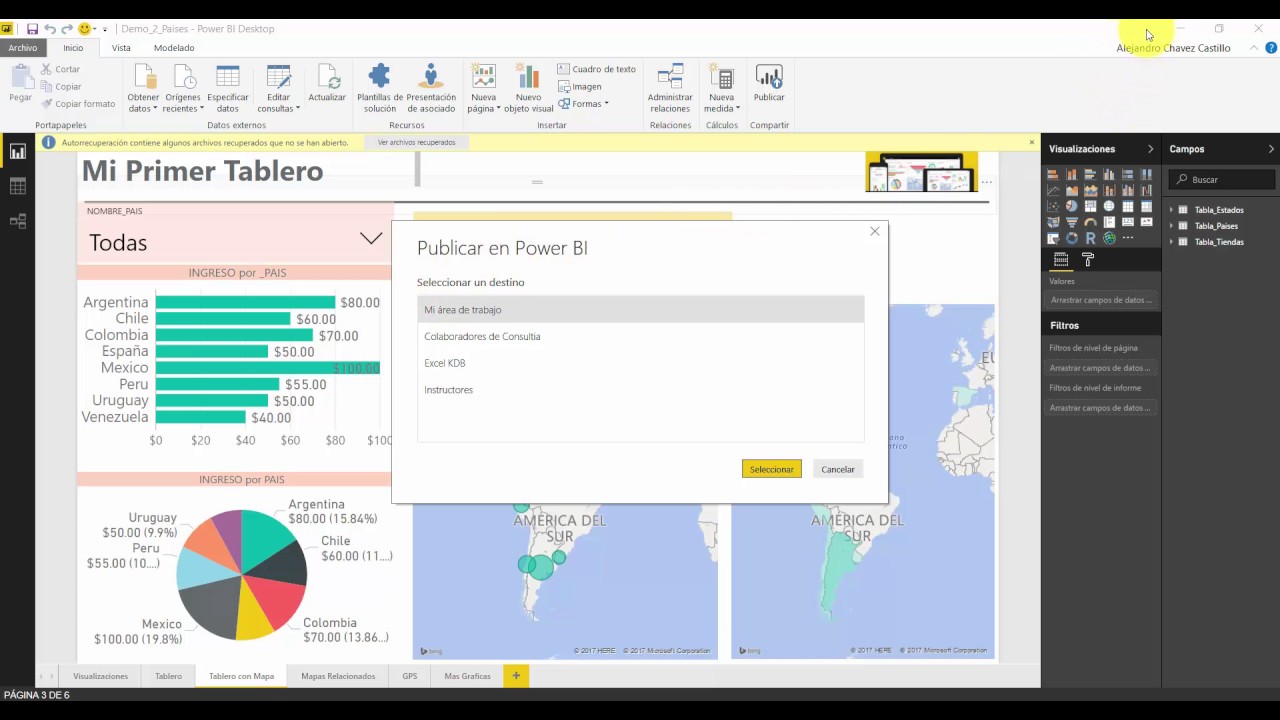The height and width of the screenshot is (720, 1280).
Task: Open the Archivo menu
Action: tap(22, 48)
